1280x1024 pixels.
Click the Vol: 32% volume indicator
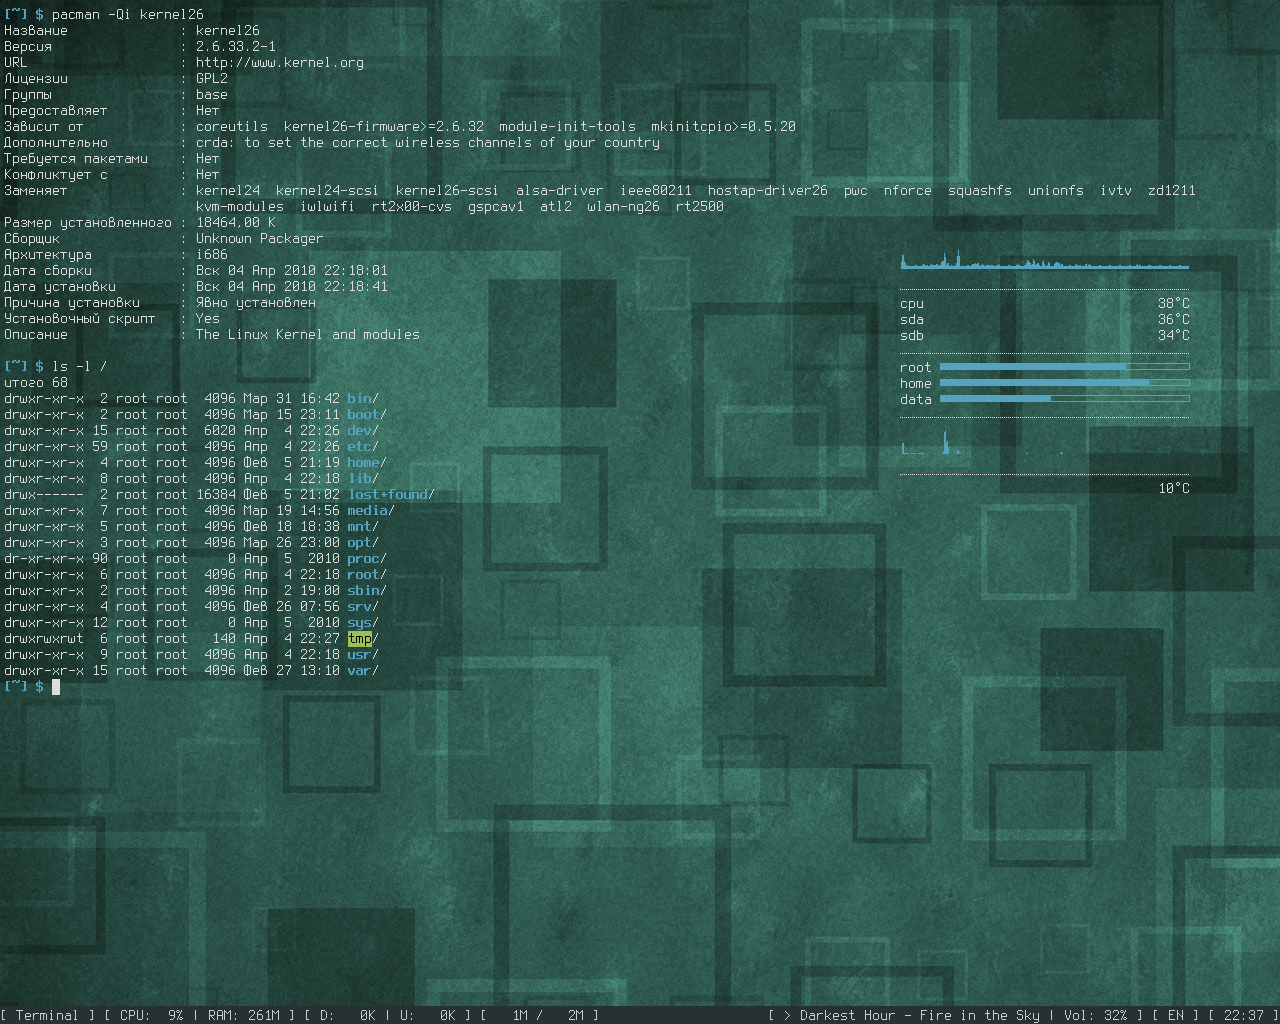1095,1015
